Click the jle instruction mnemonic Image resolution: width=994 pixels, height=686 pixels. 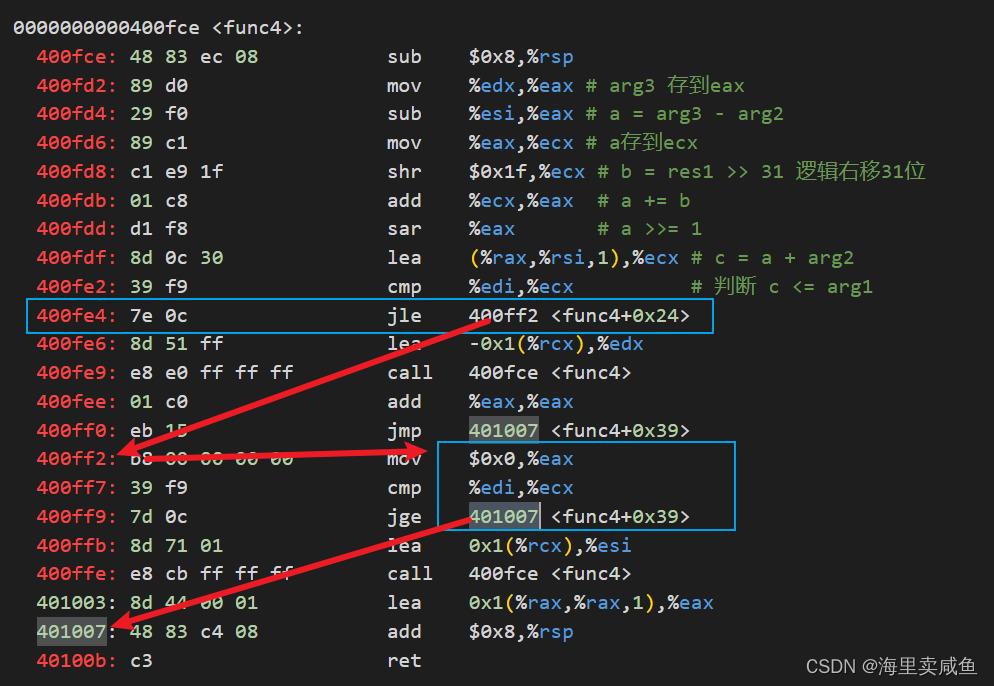pyautogui.click(x=404, y=316)
